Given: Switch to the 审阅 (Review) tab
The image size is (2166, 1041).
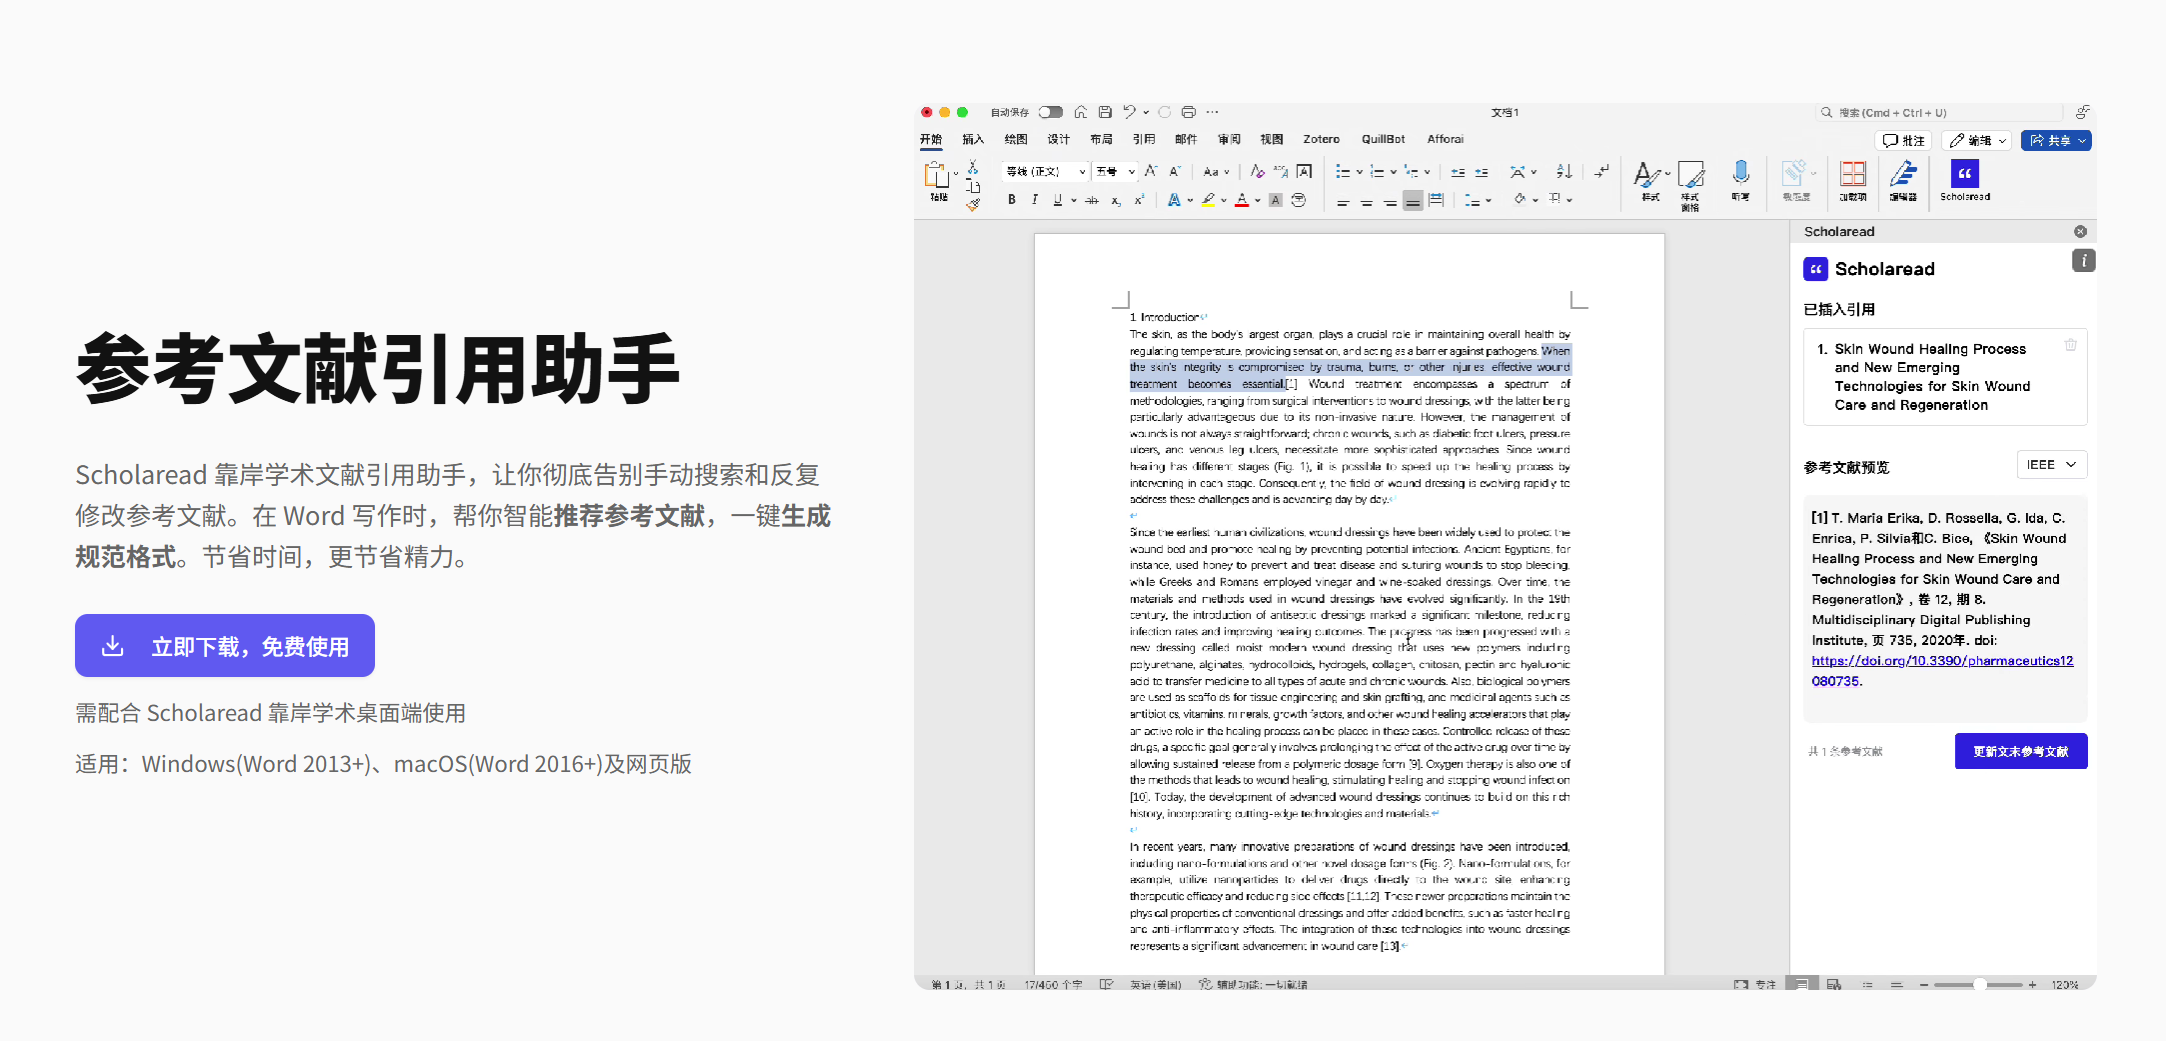Looking at the screenshot, I should click(1229, 139).
